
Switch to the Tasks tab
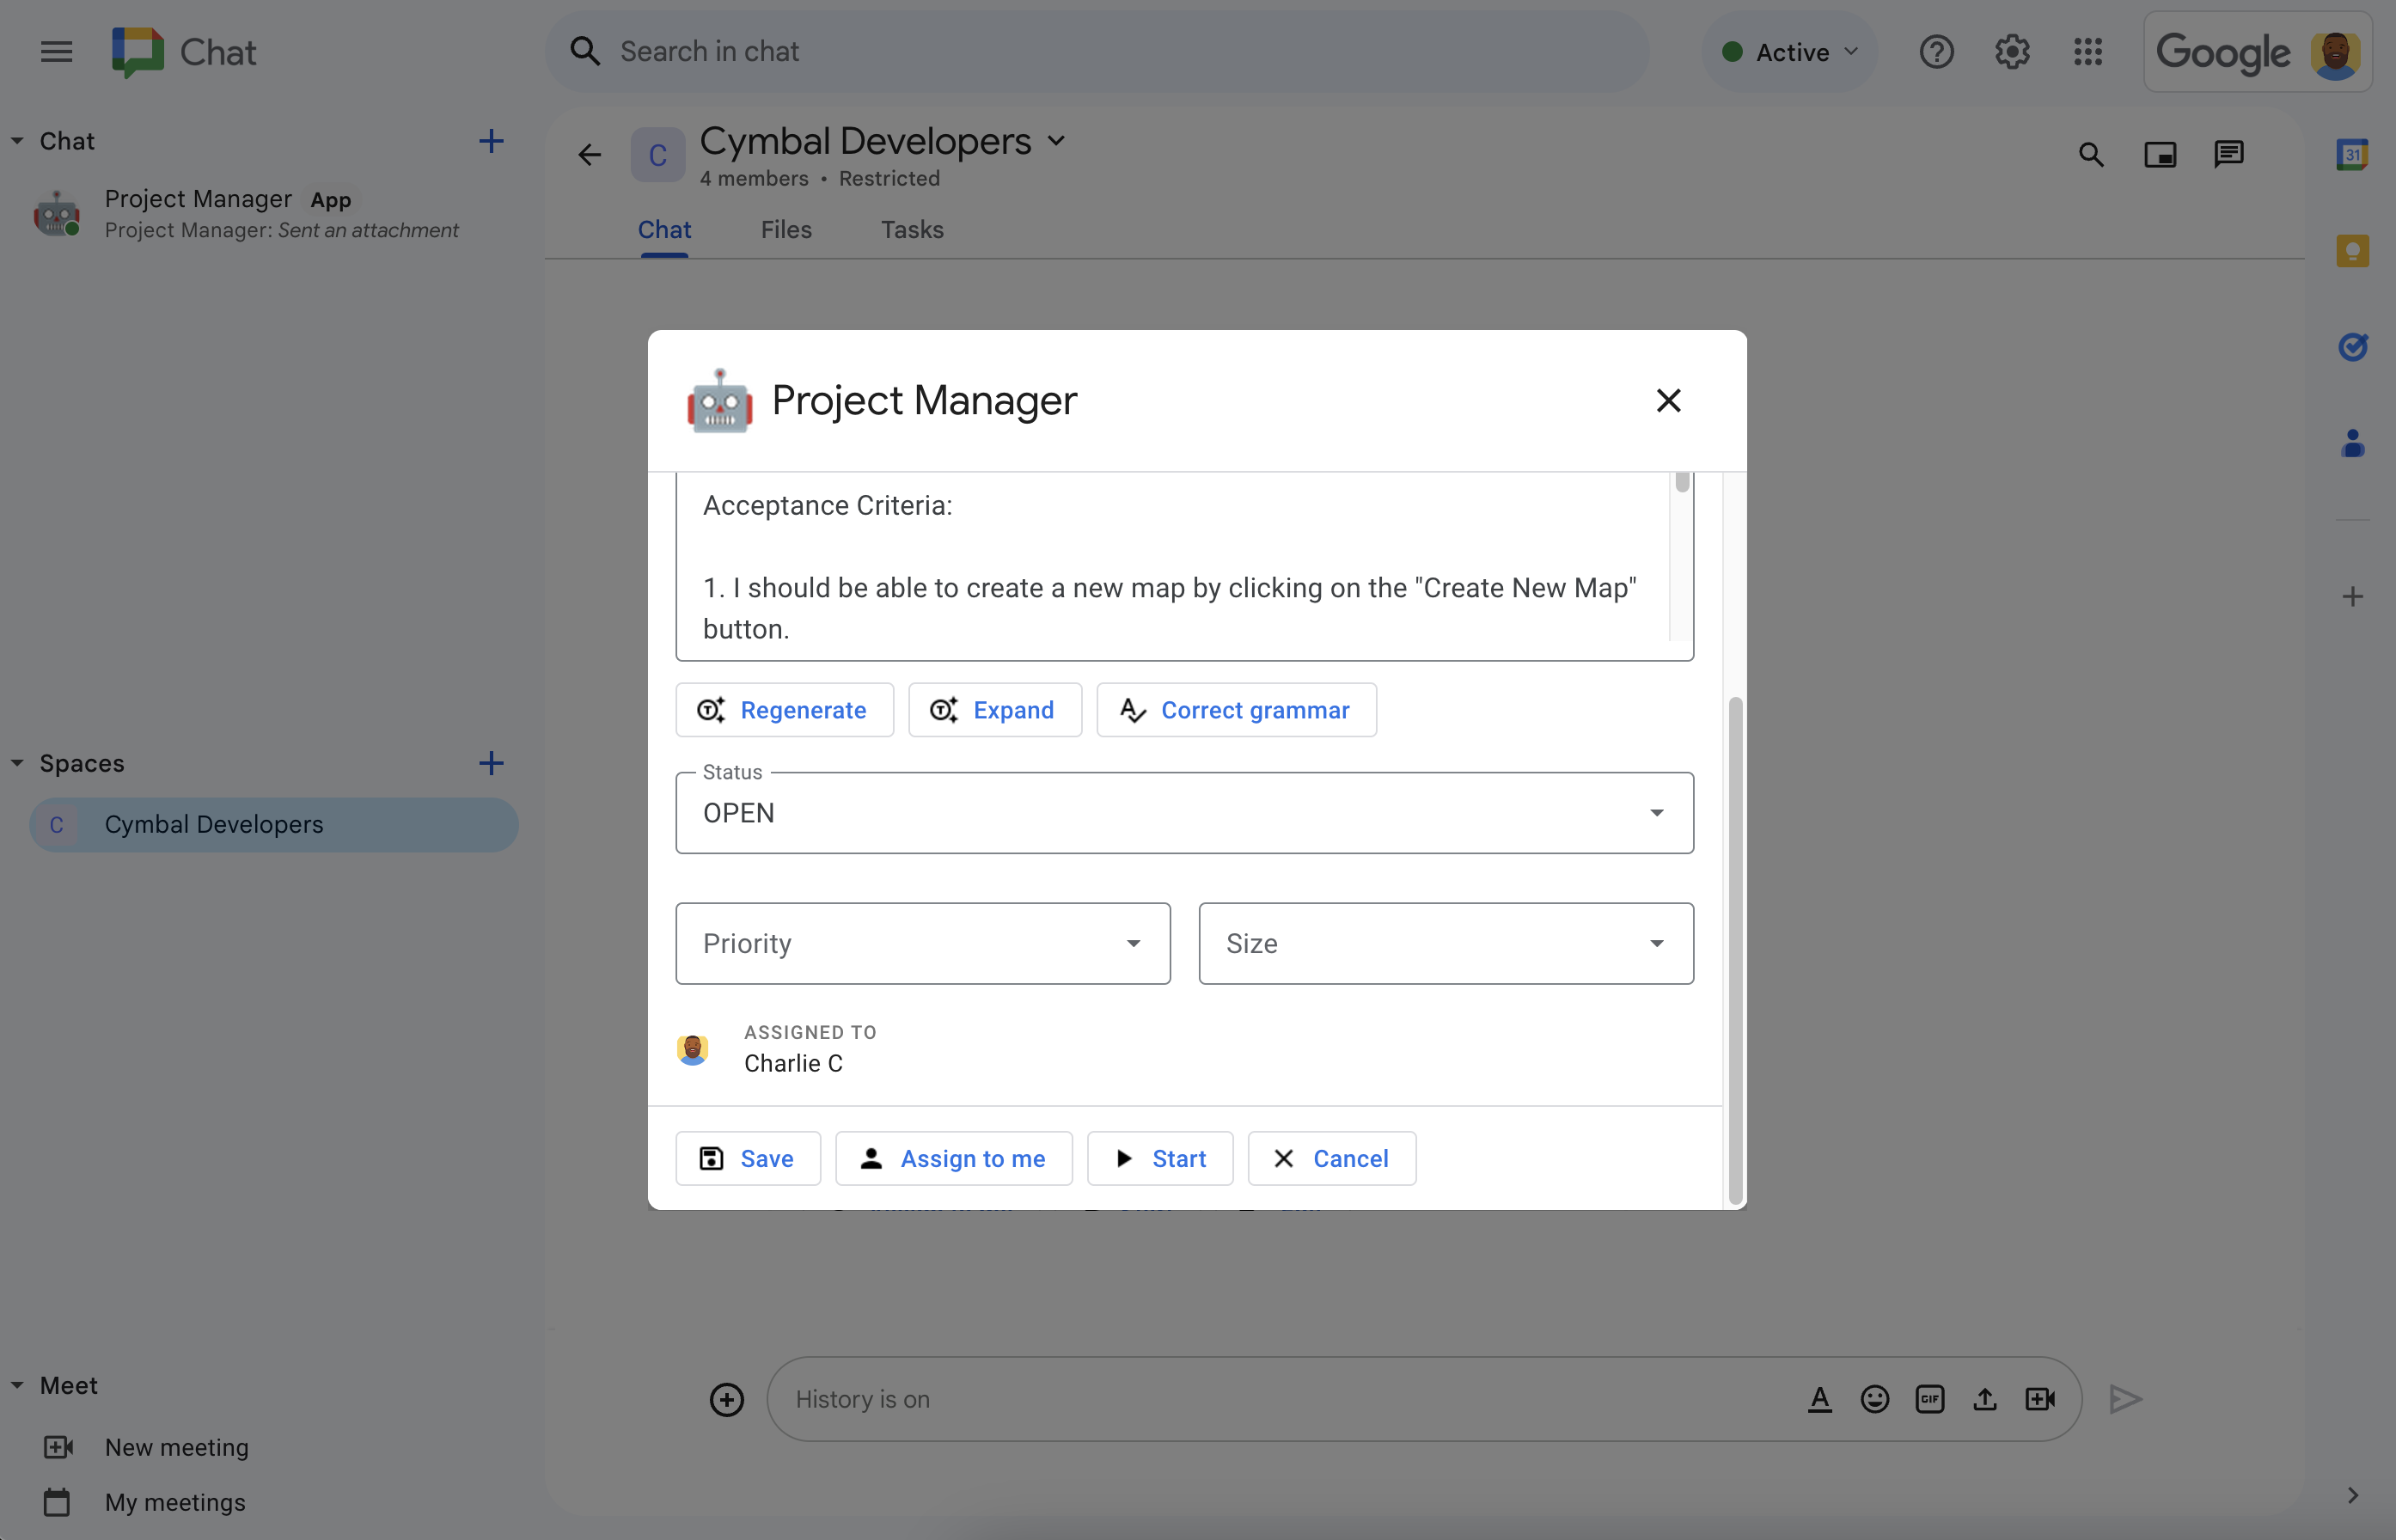(x=912, y=229)
